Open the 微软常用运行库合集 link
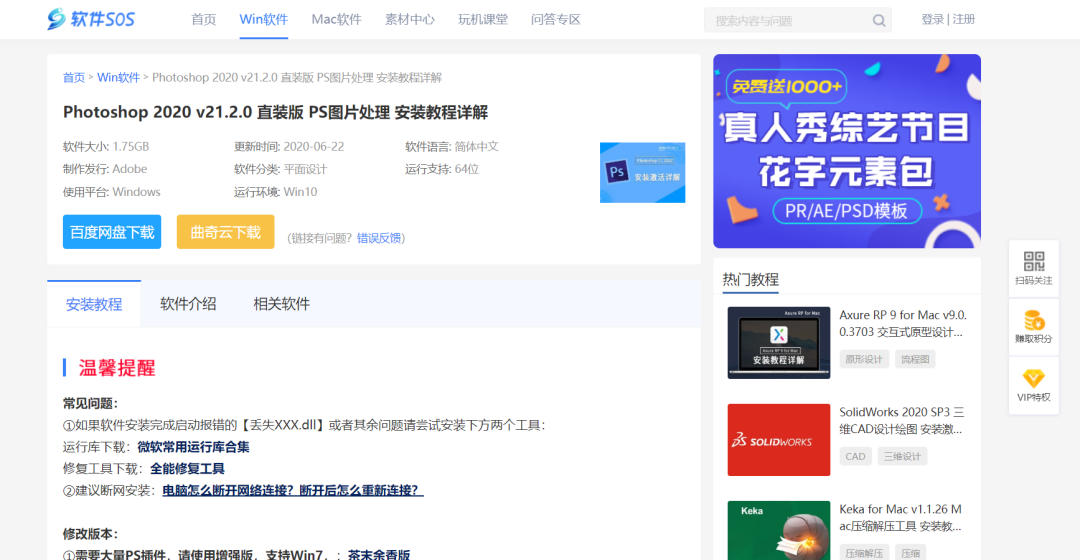 (x=193, y=447)
